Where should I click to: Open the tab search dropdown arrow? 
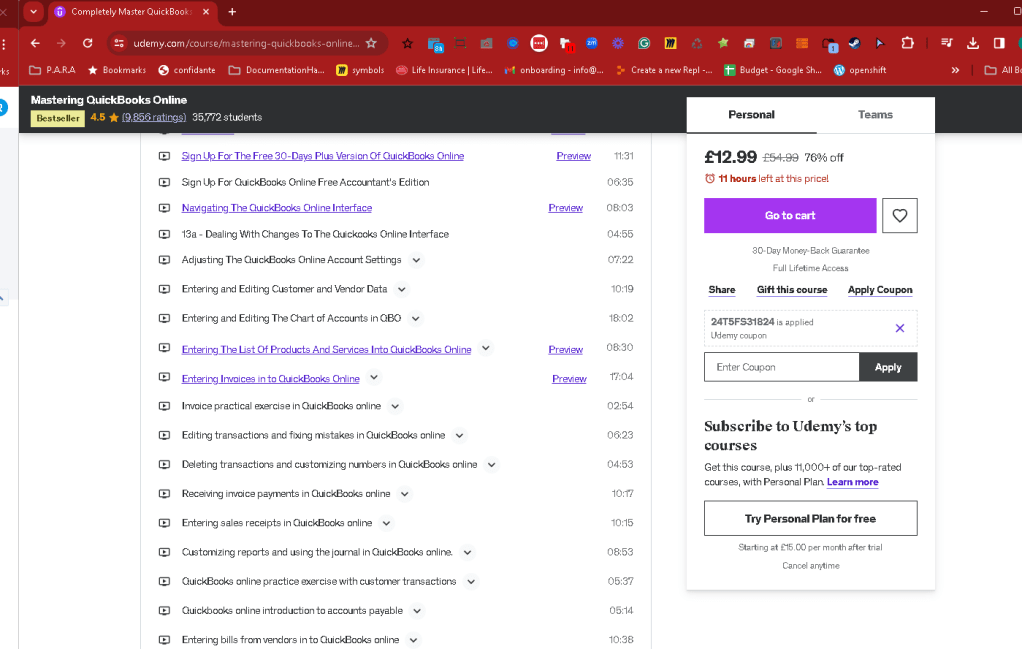coord(33,12)
